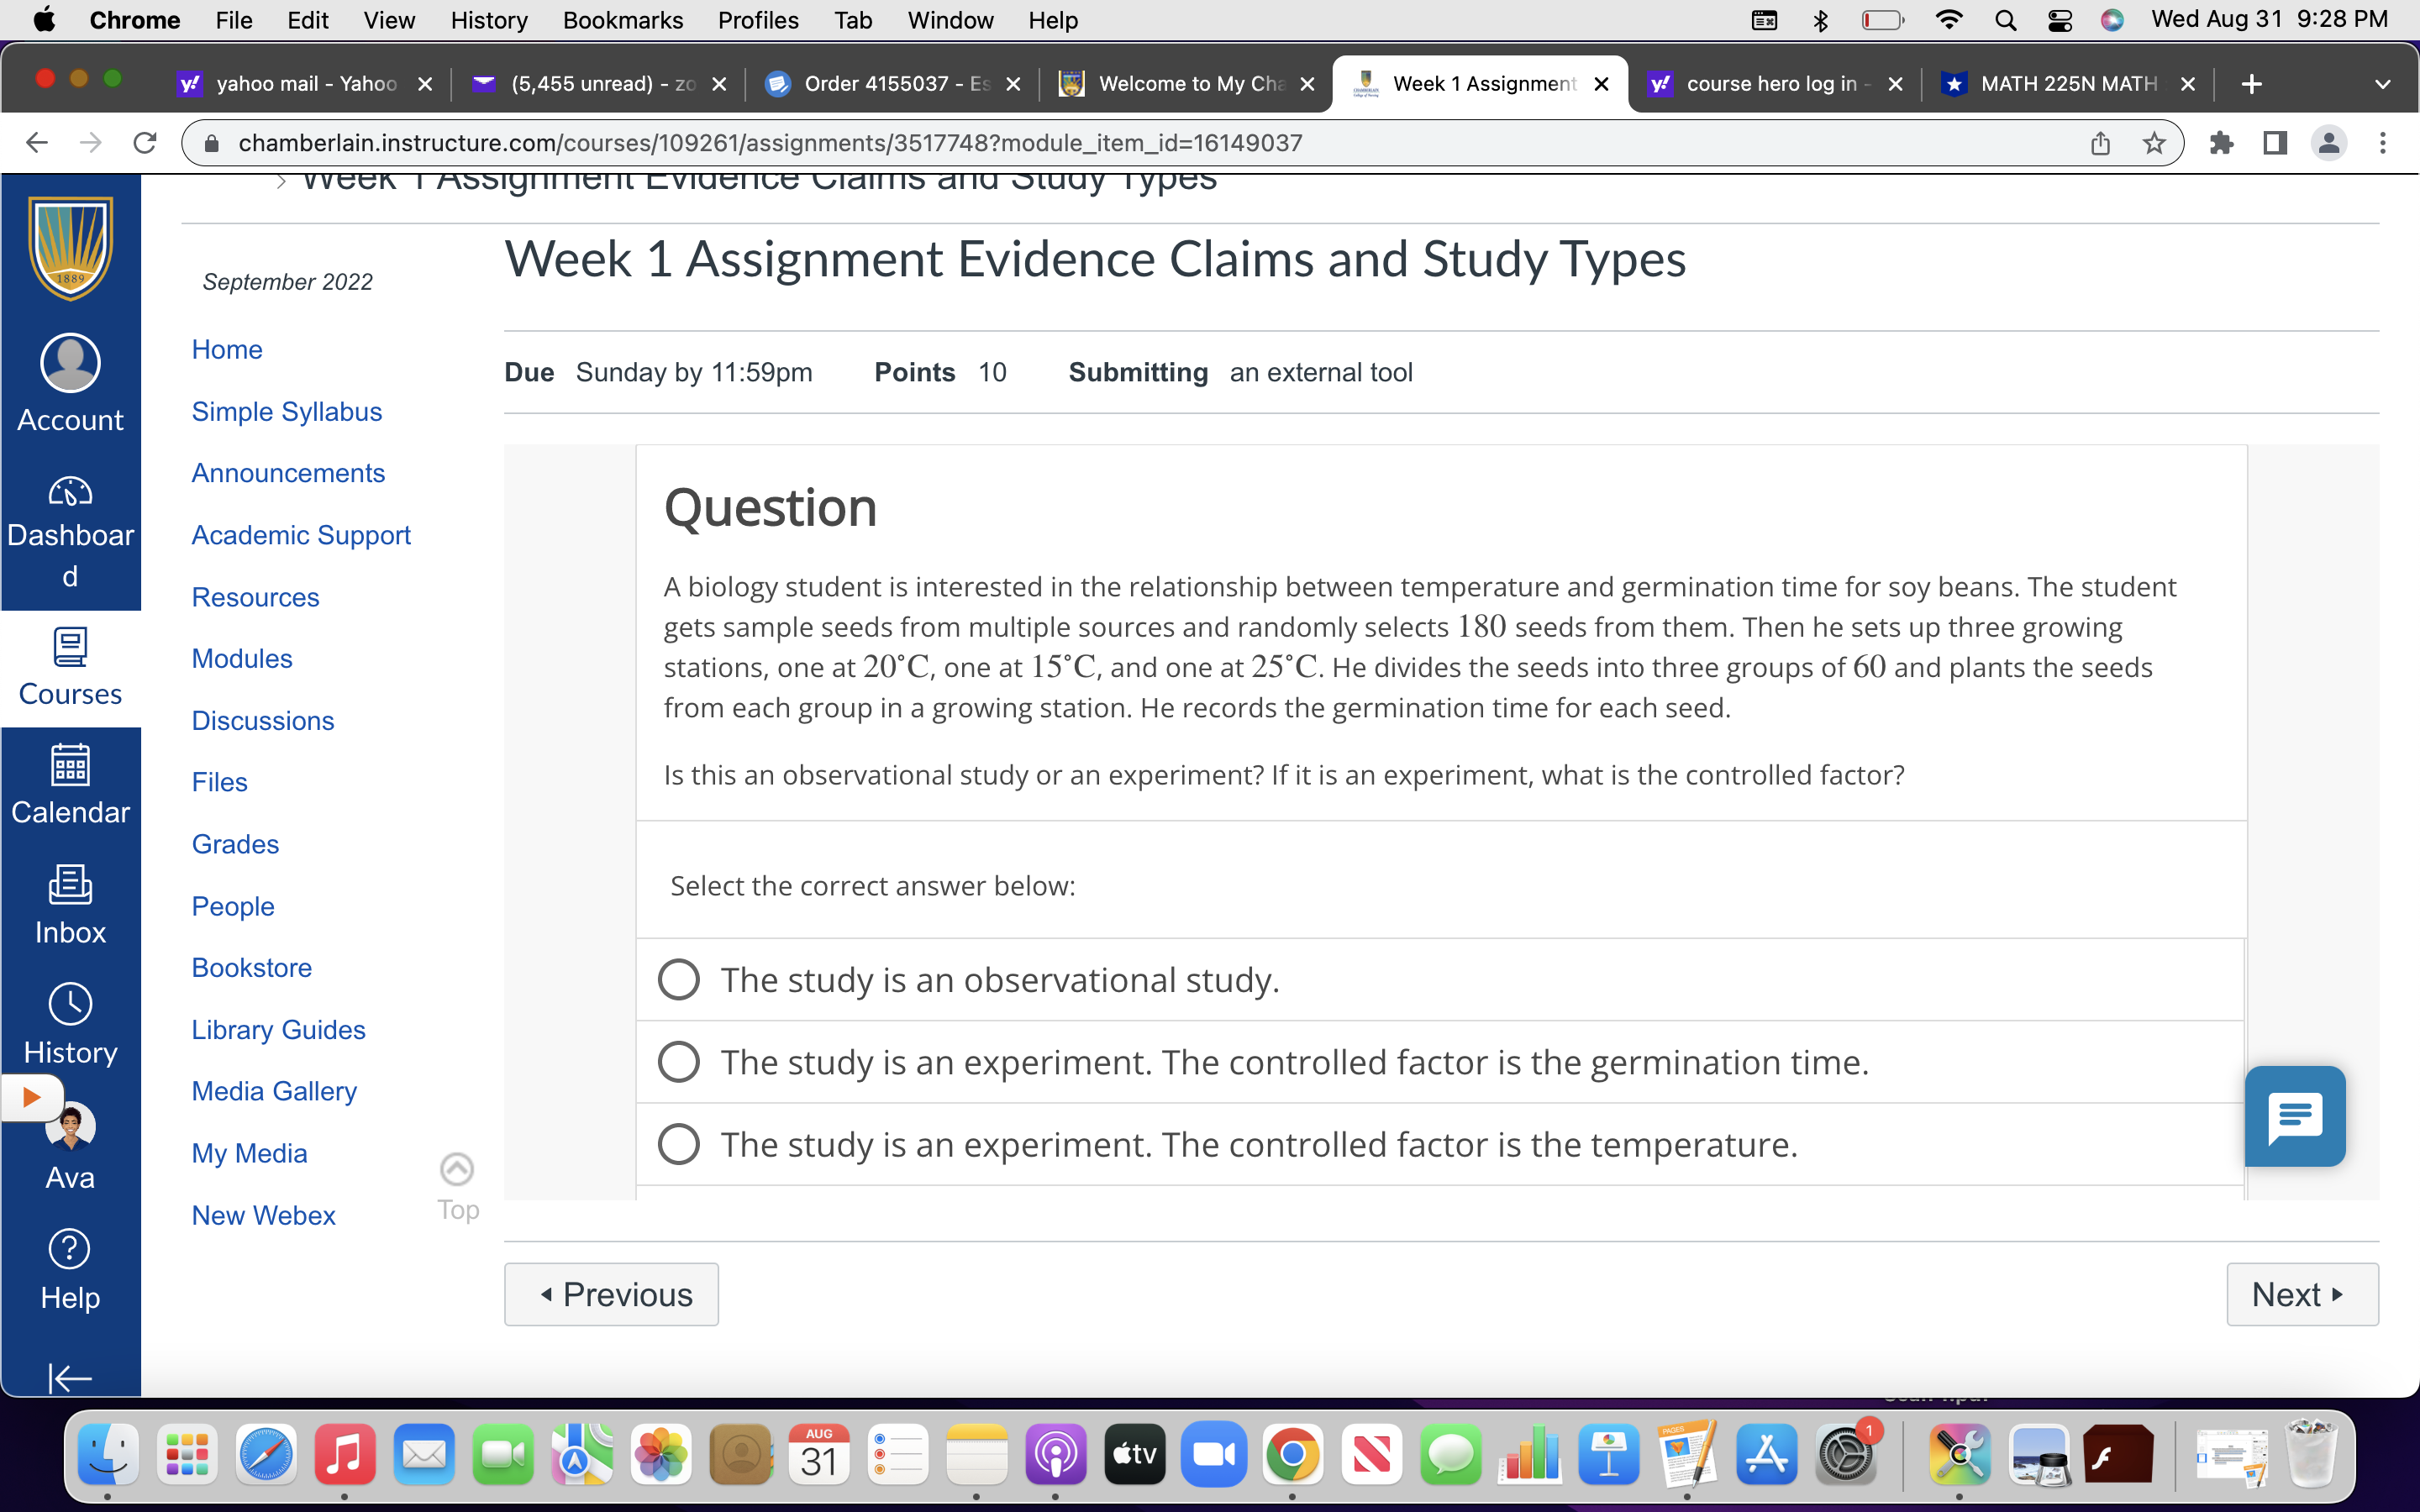
Task: Select the temperature controlled factor answer
Action: [x=679, y=1144]
